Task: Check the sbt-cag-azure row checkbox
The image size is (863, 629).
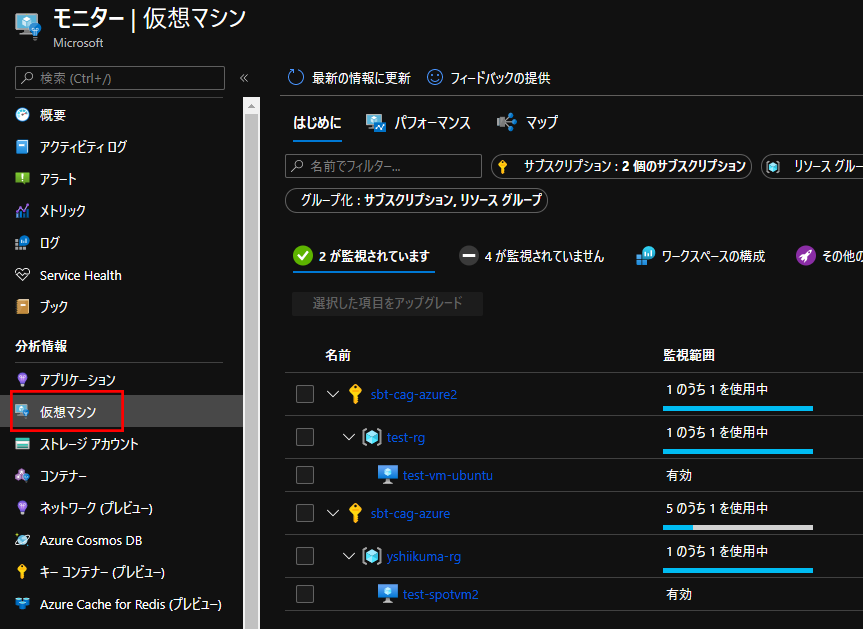Action: coord(305,513)
